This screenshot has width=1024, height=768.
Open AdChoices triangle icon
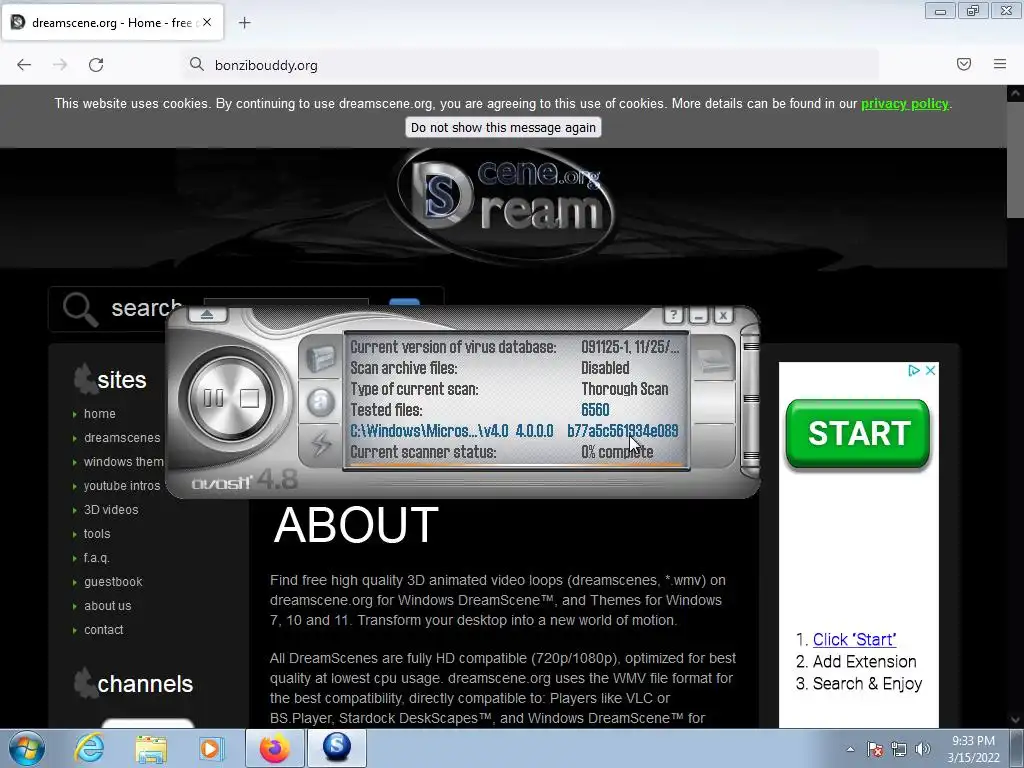(914, 370)
